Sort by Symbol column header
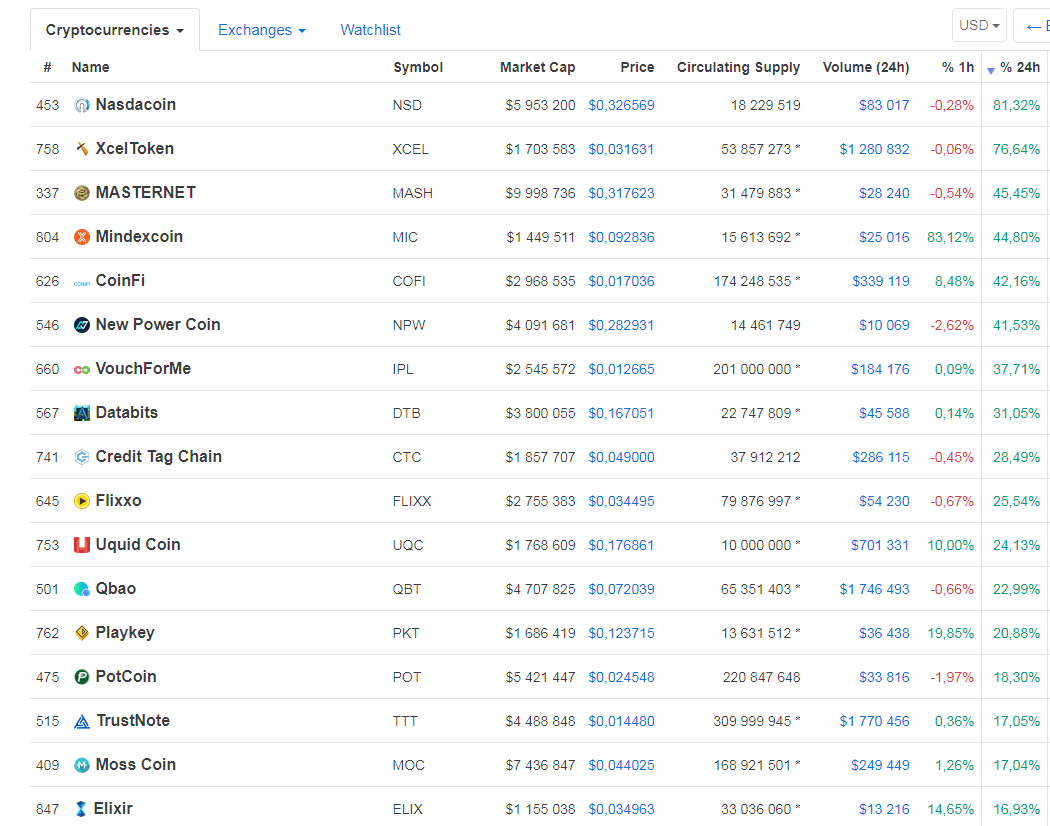The image size is (1050, 826). pos(418,67)
